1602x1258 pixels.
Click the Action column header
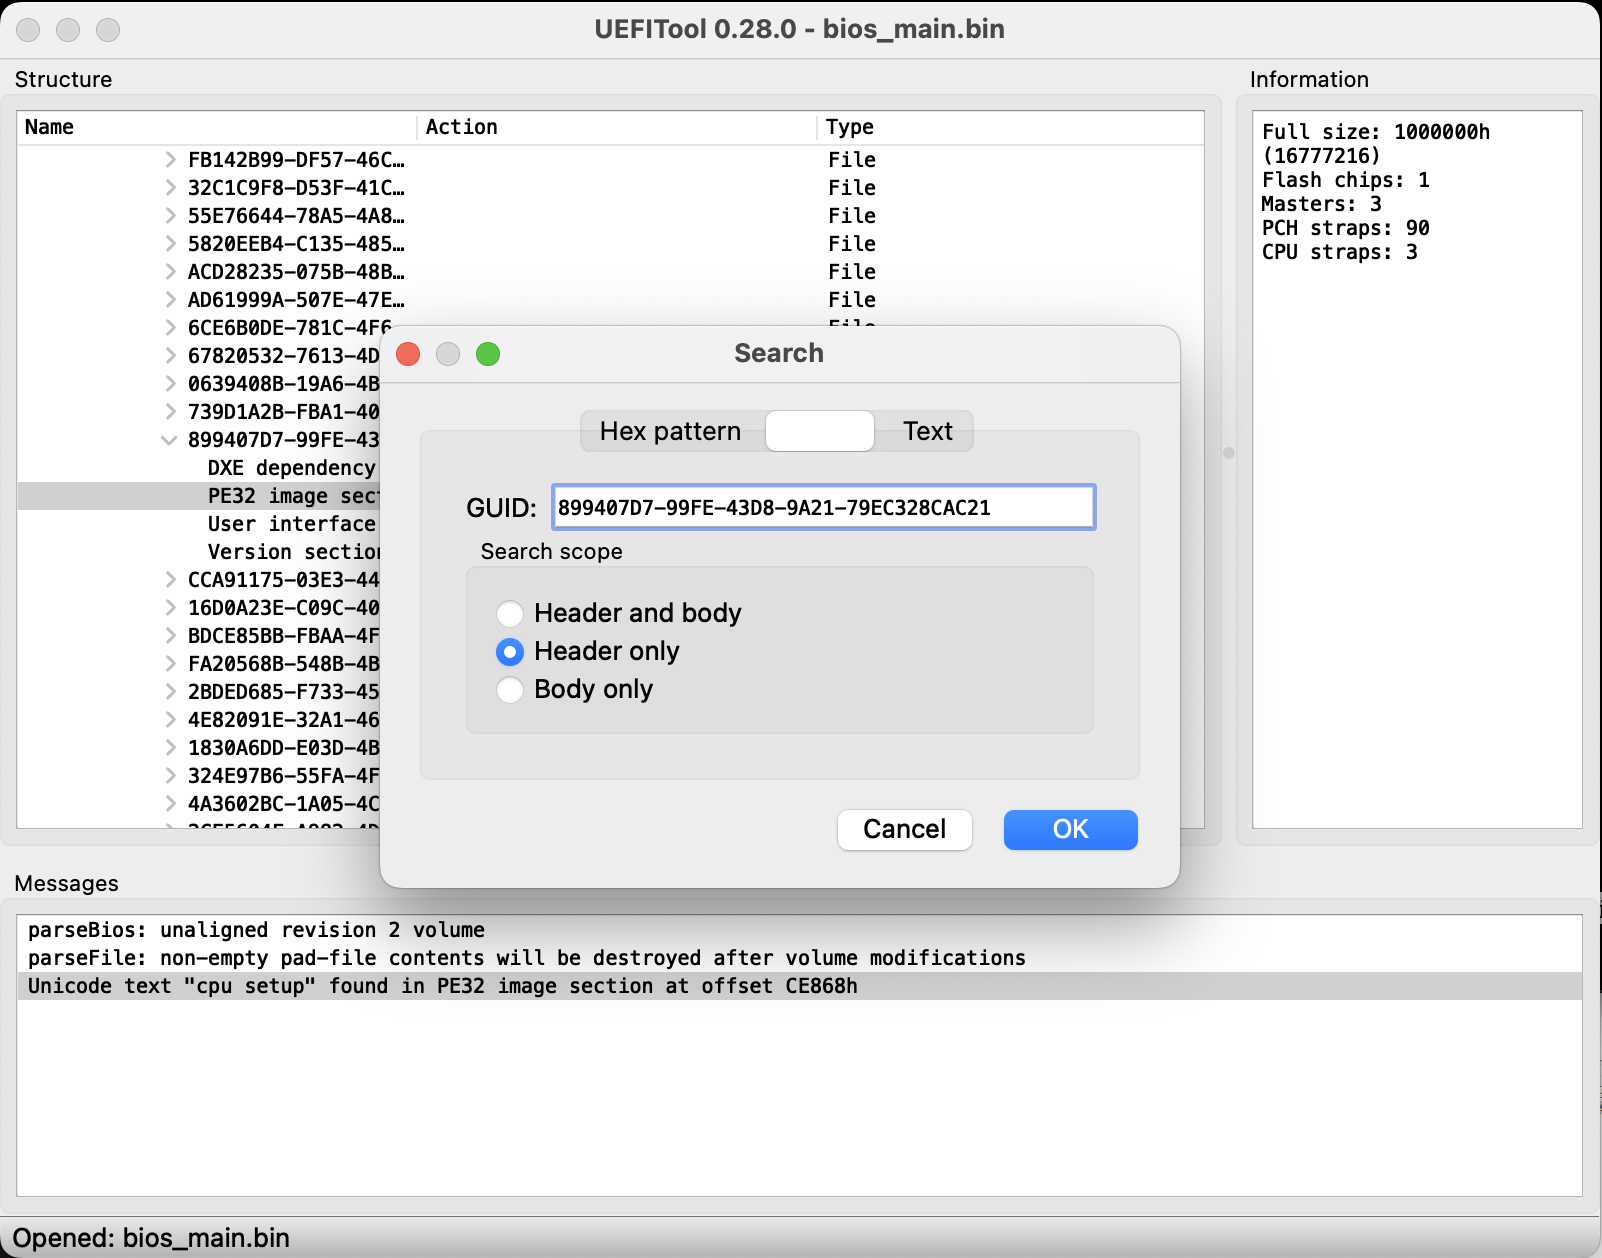(x=616, y=127)
